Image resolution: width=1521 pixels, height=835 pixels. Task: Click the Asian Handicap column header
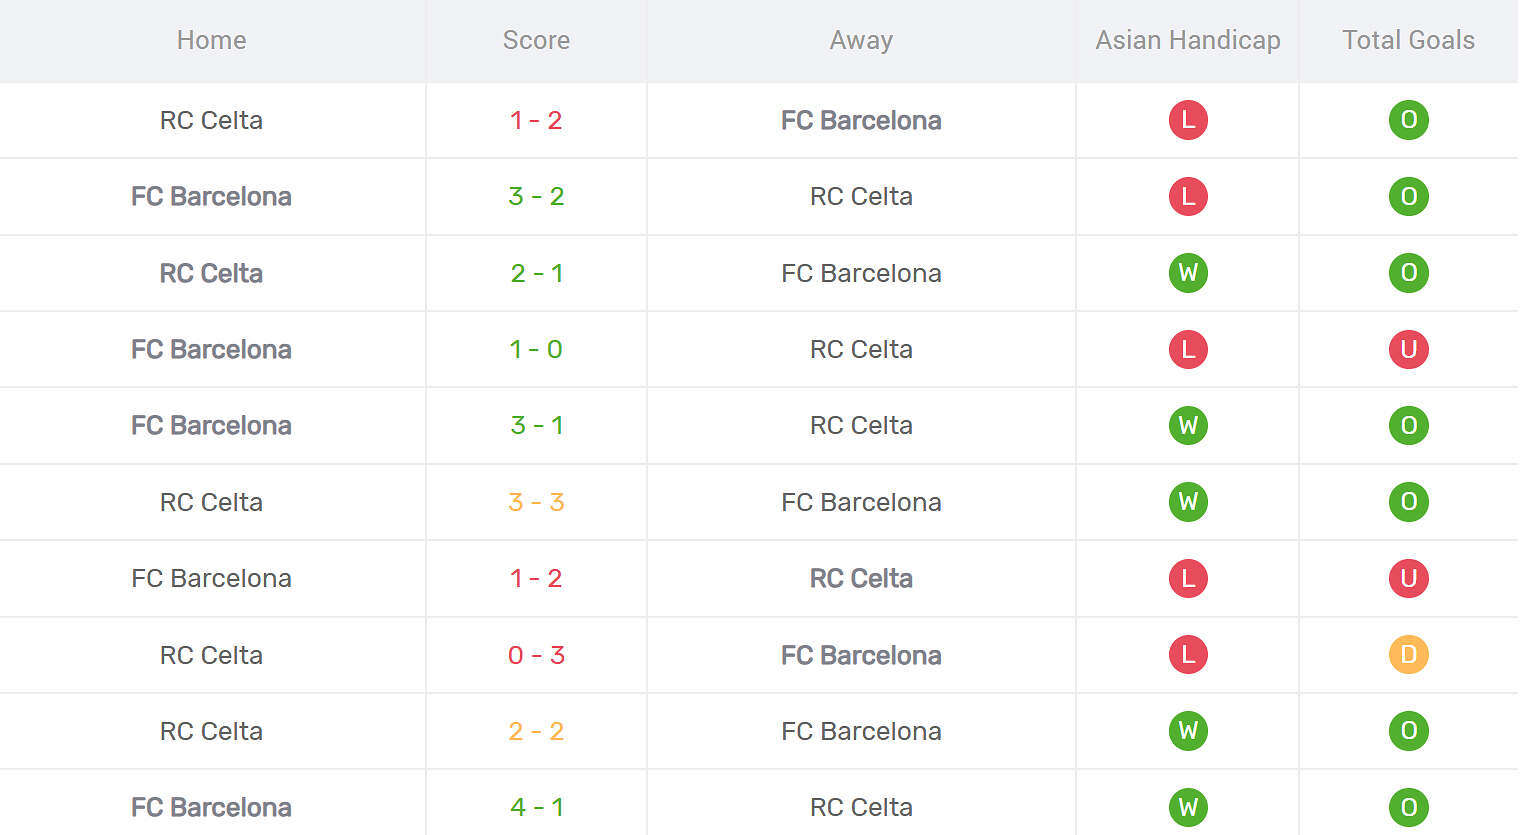(x=1188, y=40)
